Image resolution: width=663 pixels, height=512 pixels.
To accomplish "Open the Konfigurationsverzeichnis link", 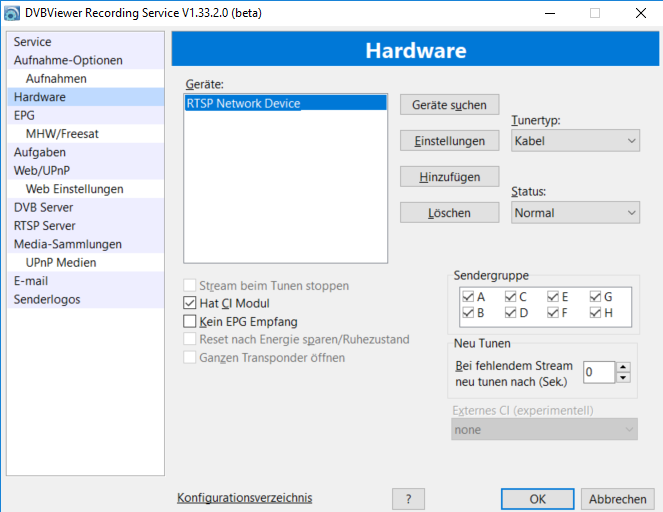I will [x=244, y=498].
